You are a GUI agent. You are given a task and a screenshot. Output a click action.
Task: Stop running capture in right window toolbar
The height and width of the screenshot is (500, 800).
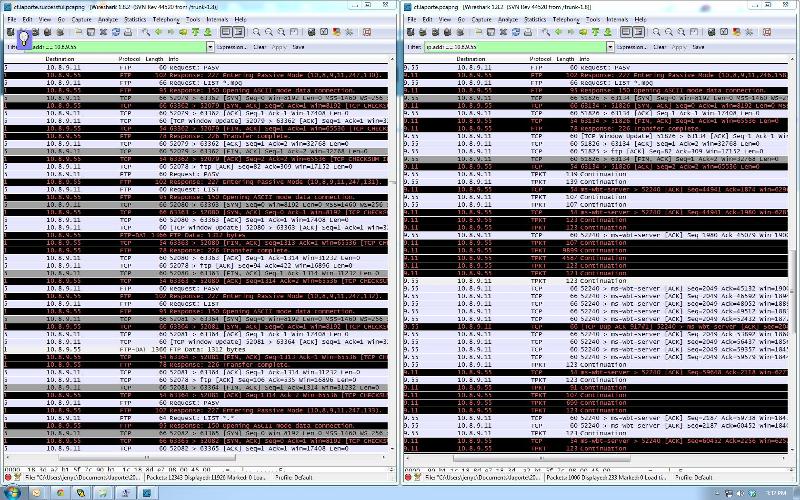click(x=447, y=32)
